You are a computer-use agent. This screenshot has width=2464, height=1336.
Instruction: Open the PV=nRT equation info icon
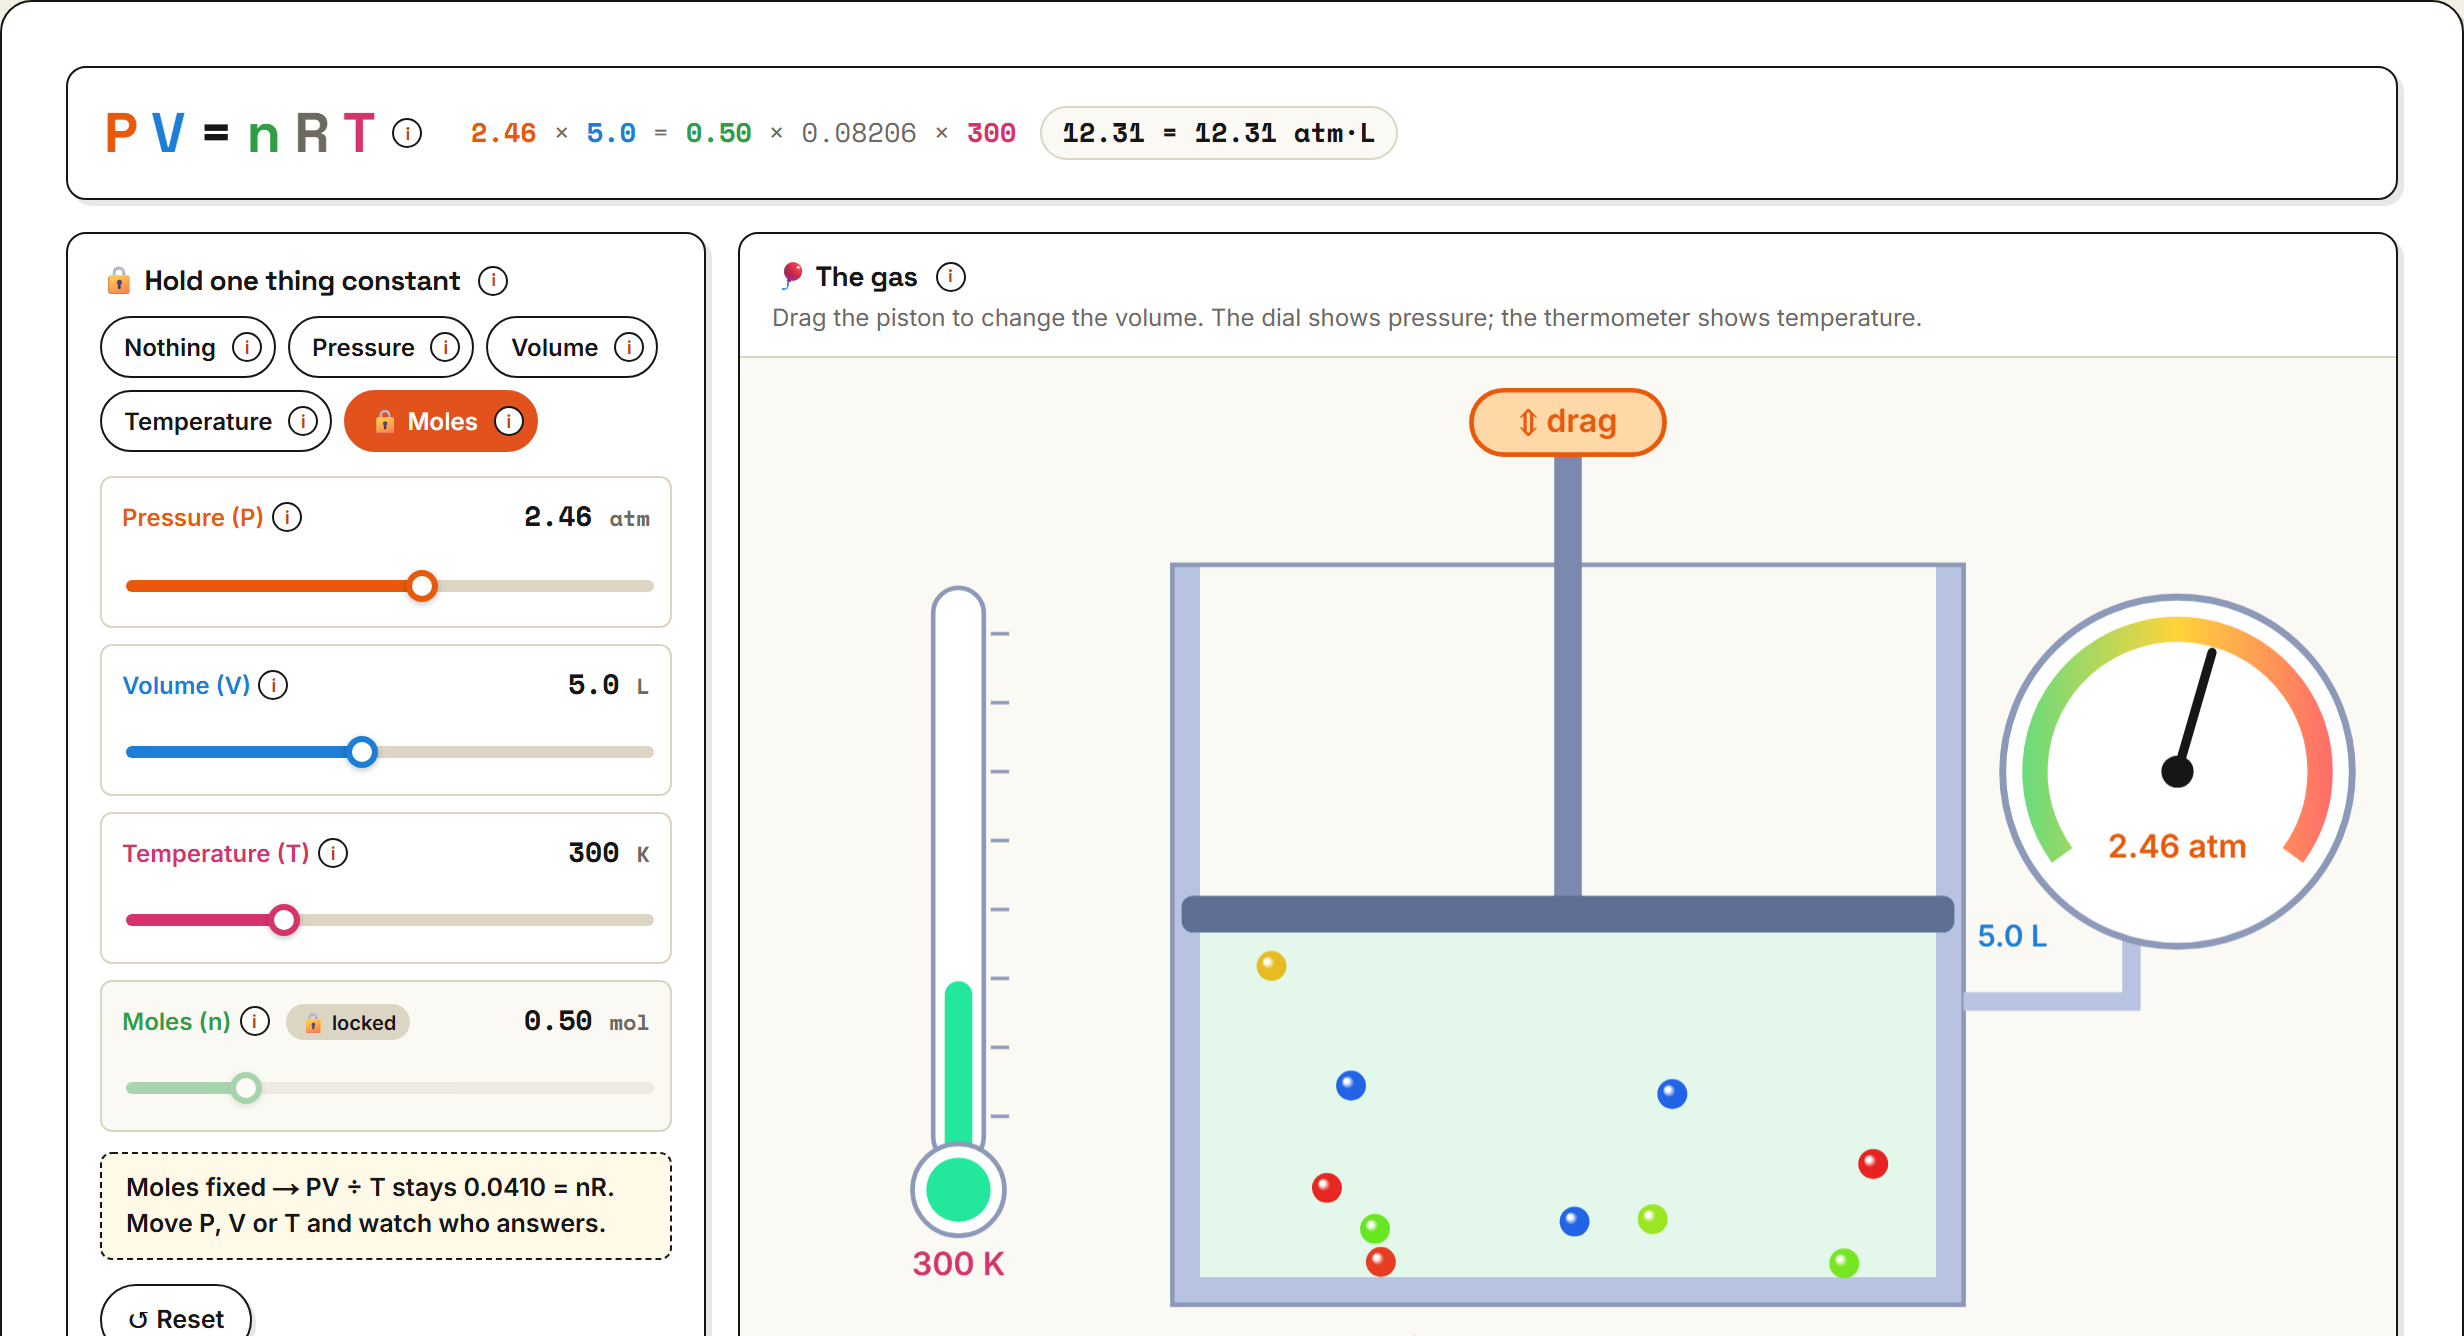click(407, 133)
